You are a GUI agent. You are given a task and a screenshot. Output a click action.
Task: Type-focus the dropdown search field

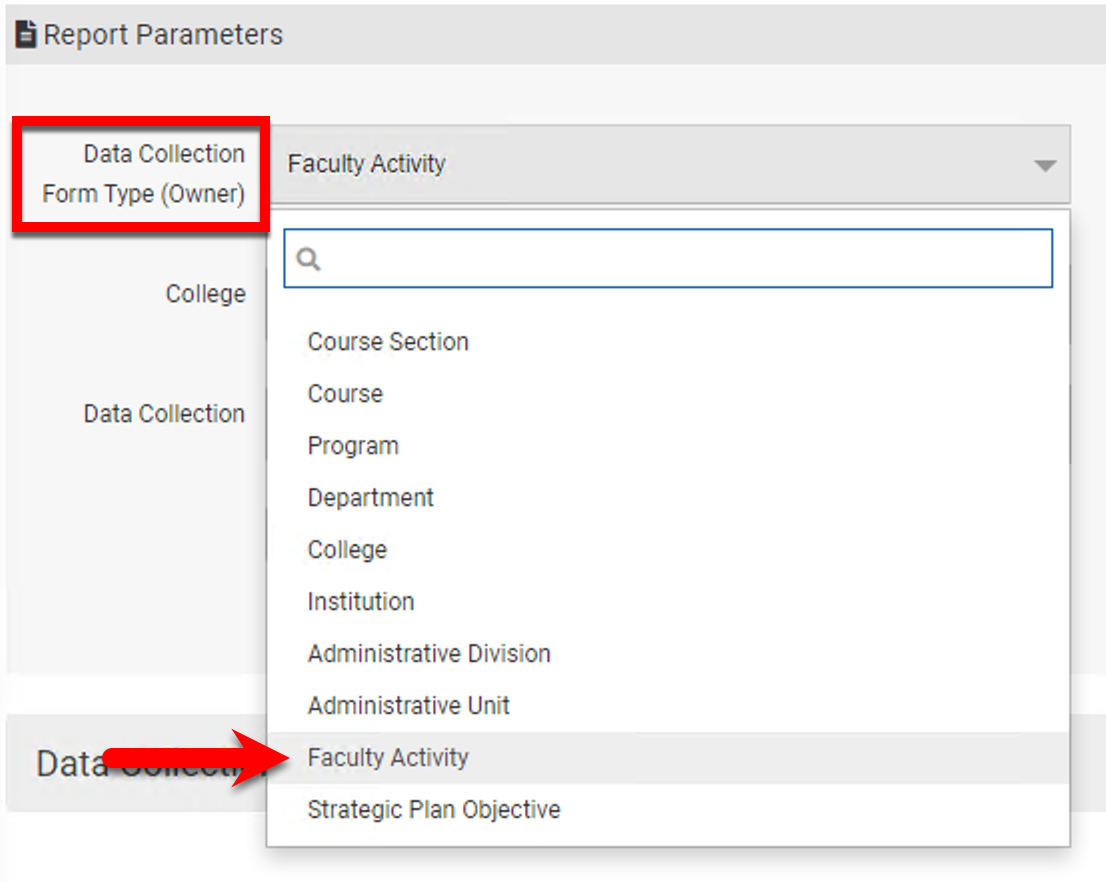coord(680,259)
